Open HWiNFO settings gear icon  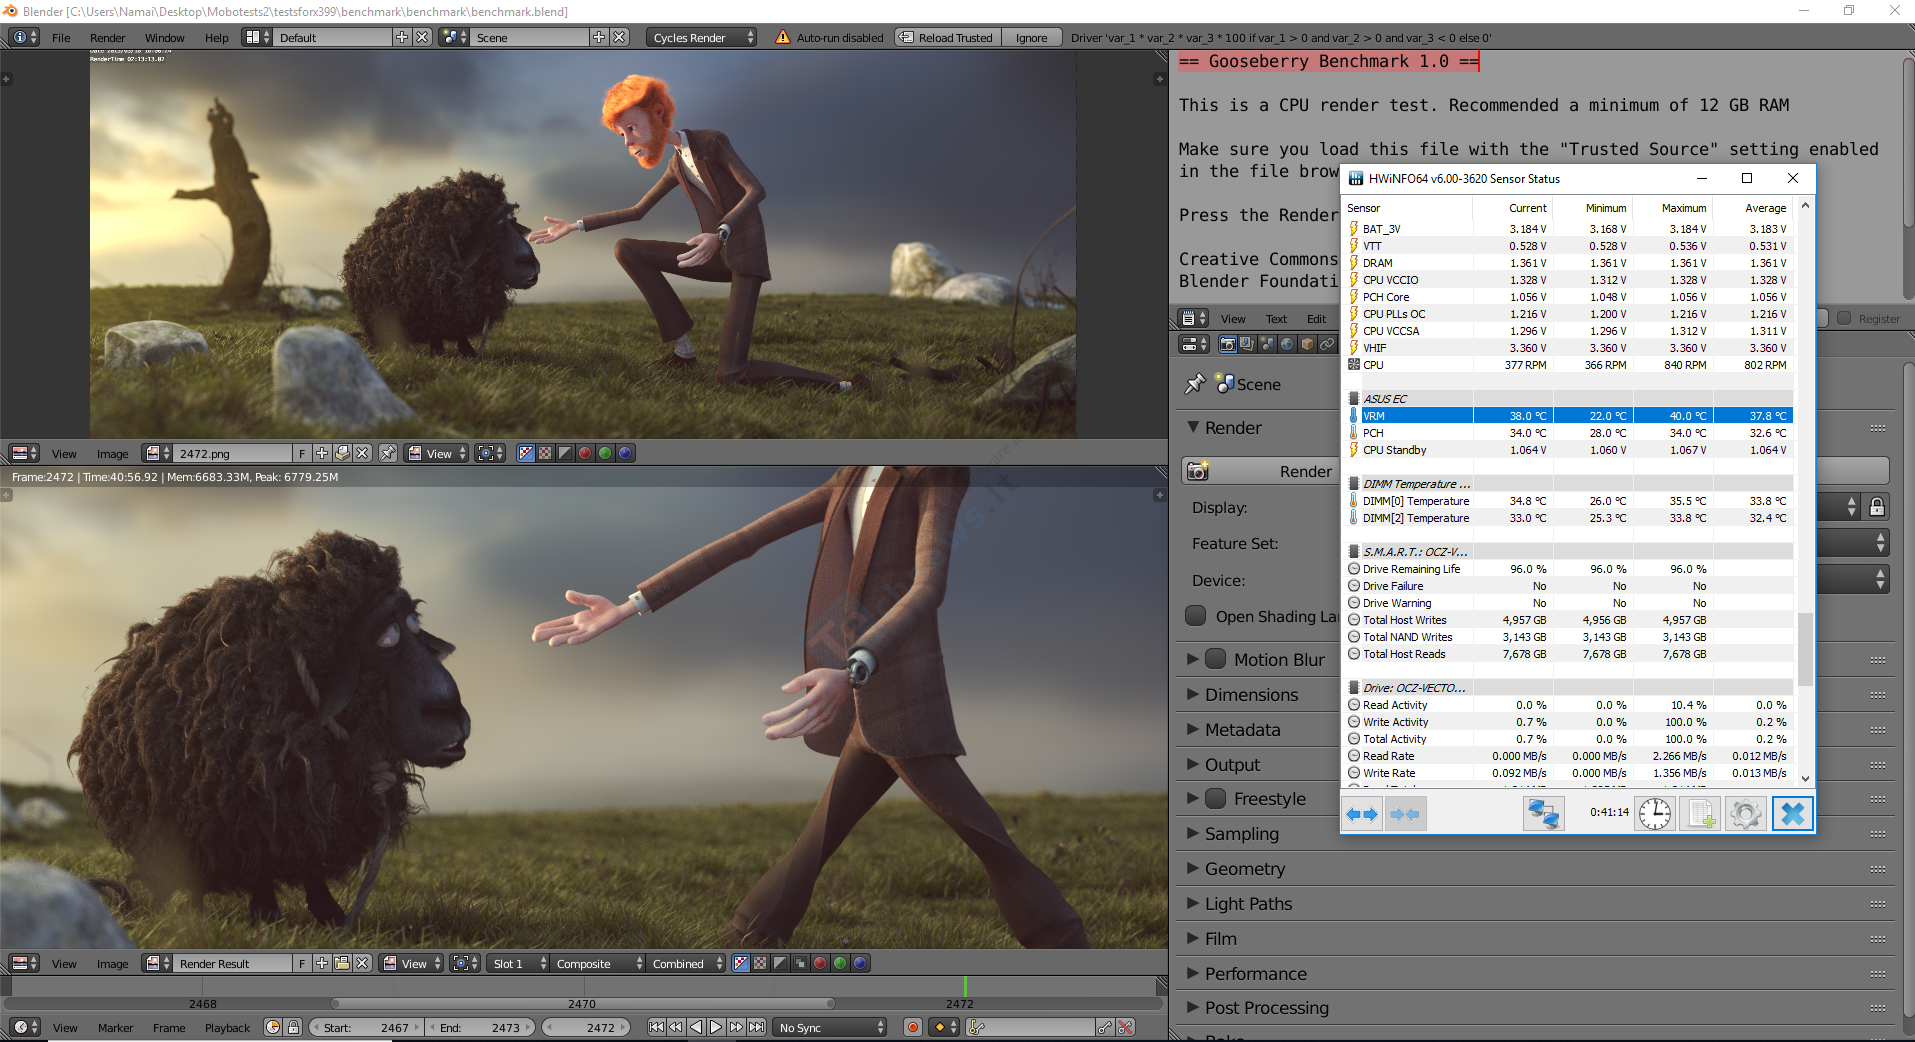(x=1746, y=813)
